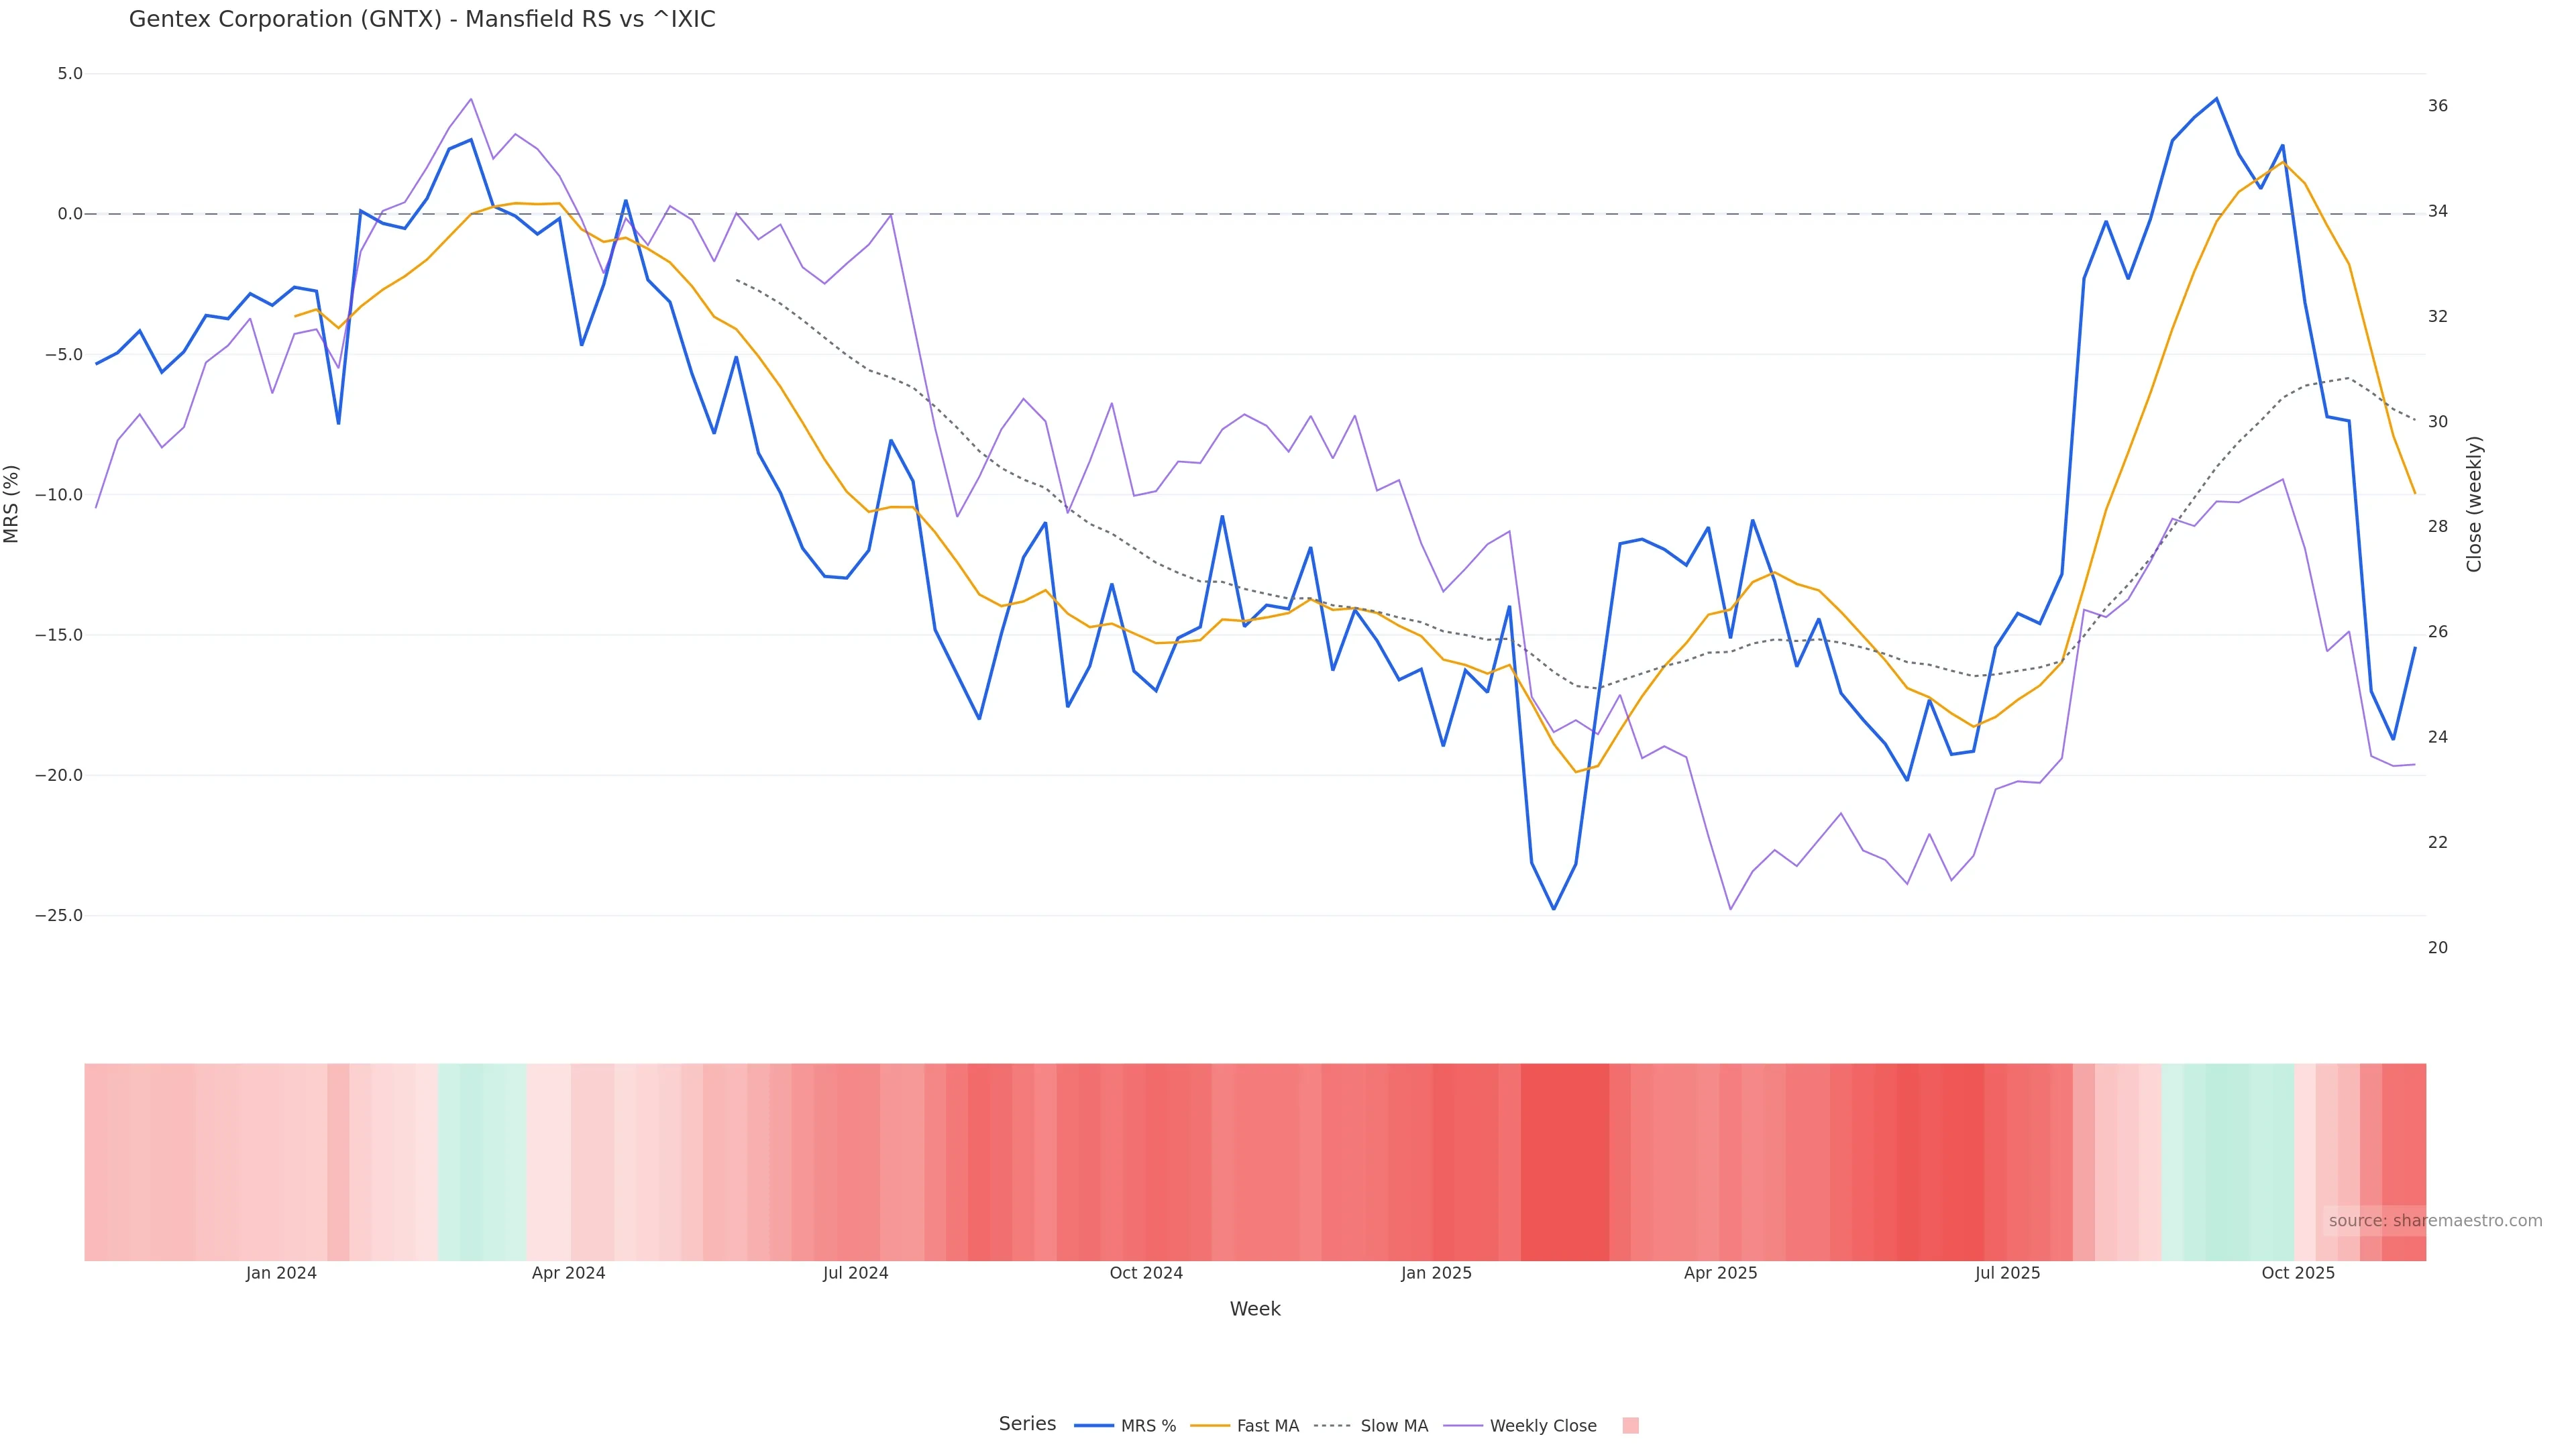Click the 20 tick on Close axis
Viewport: 2576px width, 1449px height.
click(x=2438, y=948)
